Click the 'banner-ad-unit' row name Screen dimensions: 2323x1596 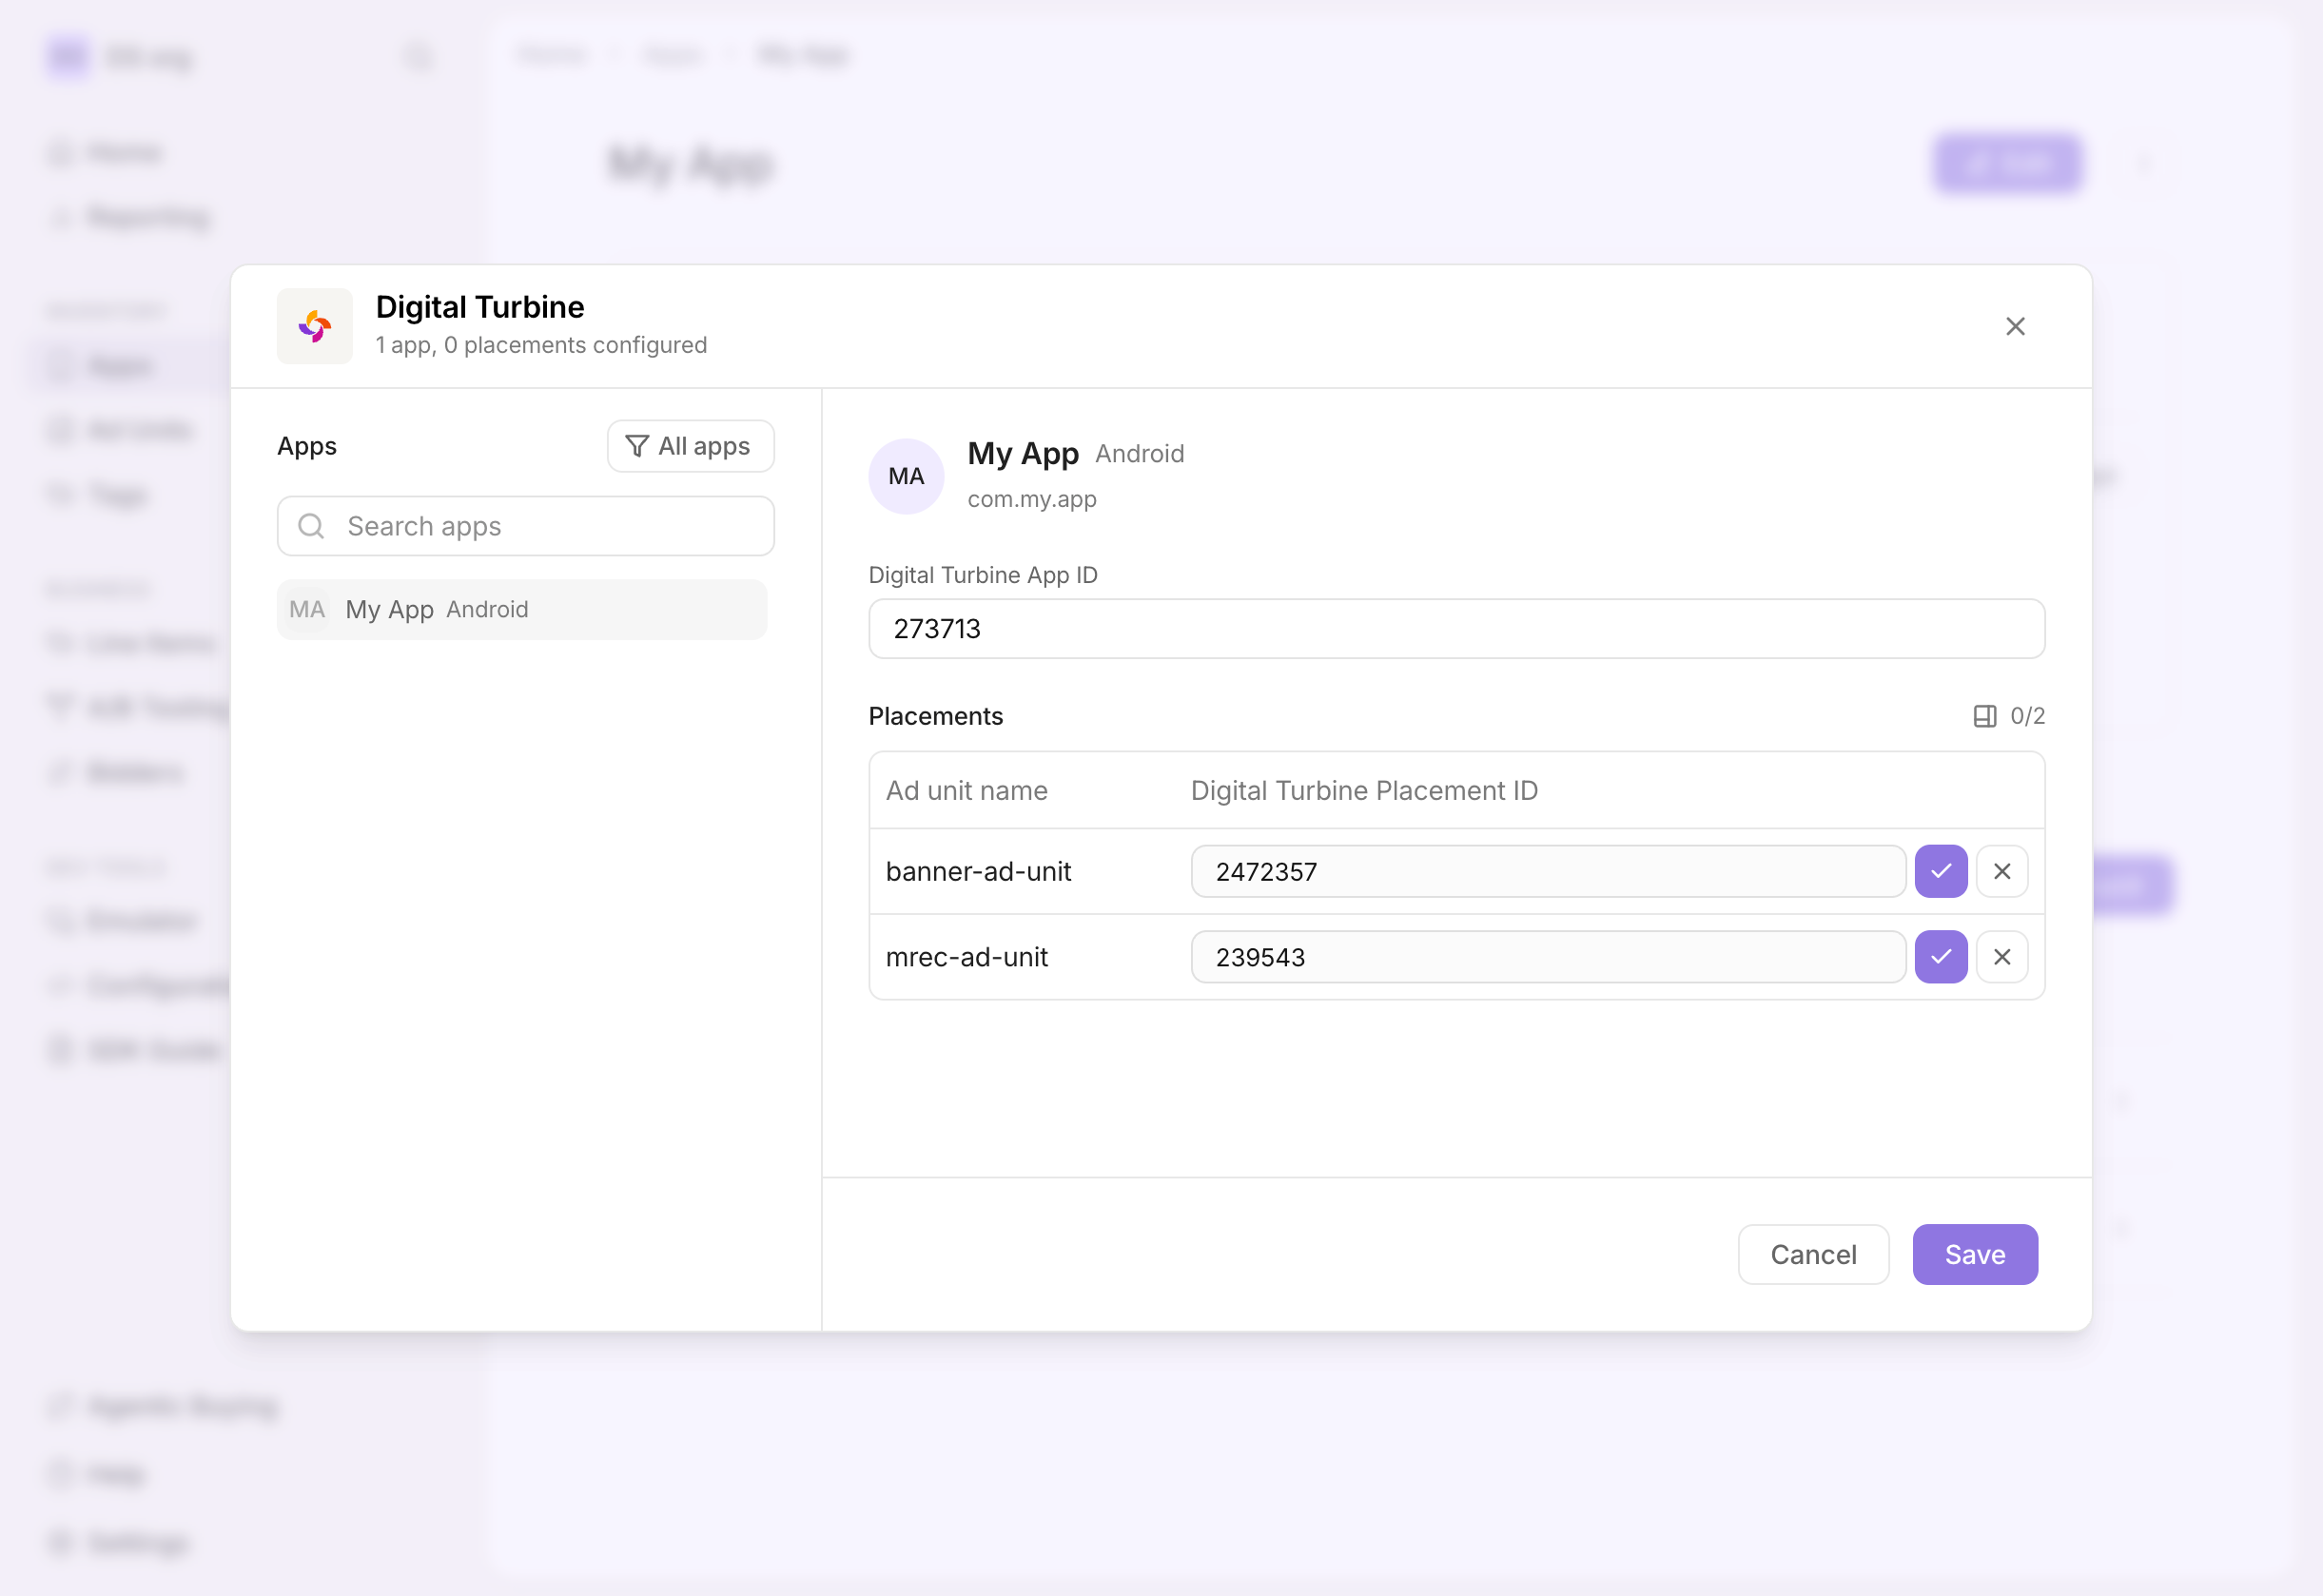coord(978,871)
